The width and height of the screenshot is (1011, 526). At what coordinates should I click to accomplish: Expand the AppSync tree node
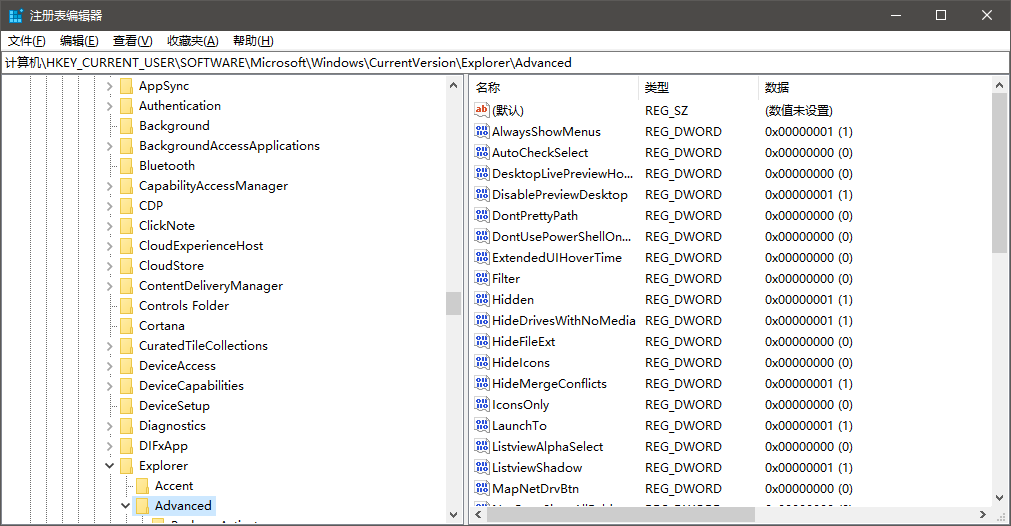109,86
